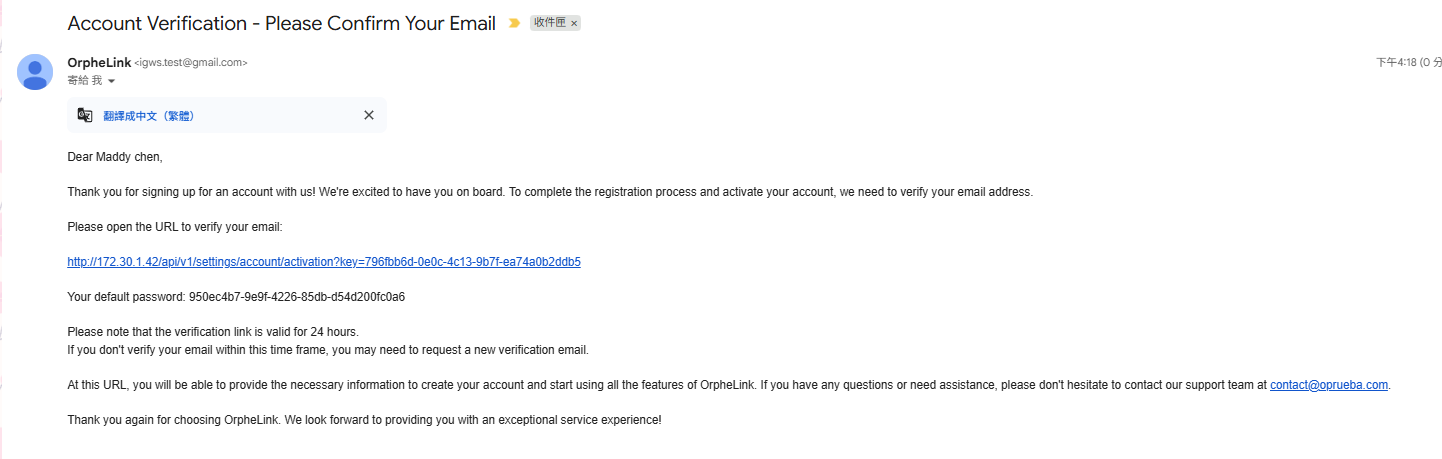The height and width of the screenshot is (459, 1442).
Task: Click the 24 hours validity notice line
Action: click(213, 332)
